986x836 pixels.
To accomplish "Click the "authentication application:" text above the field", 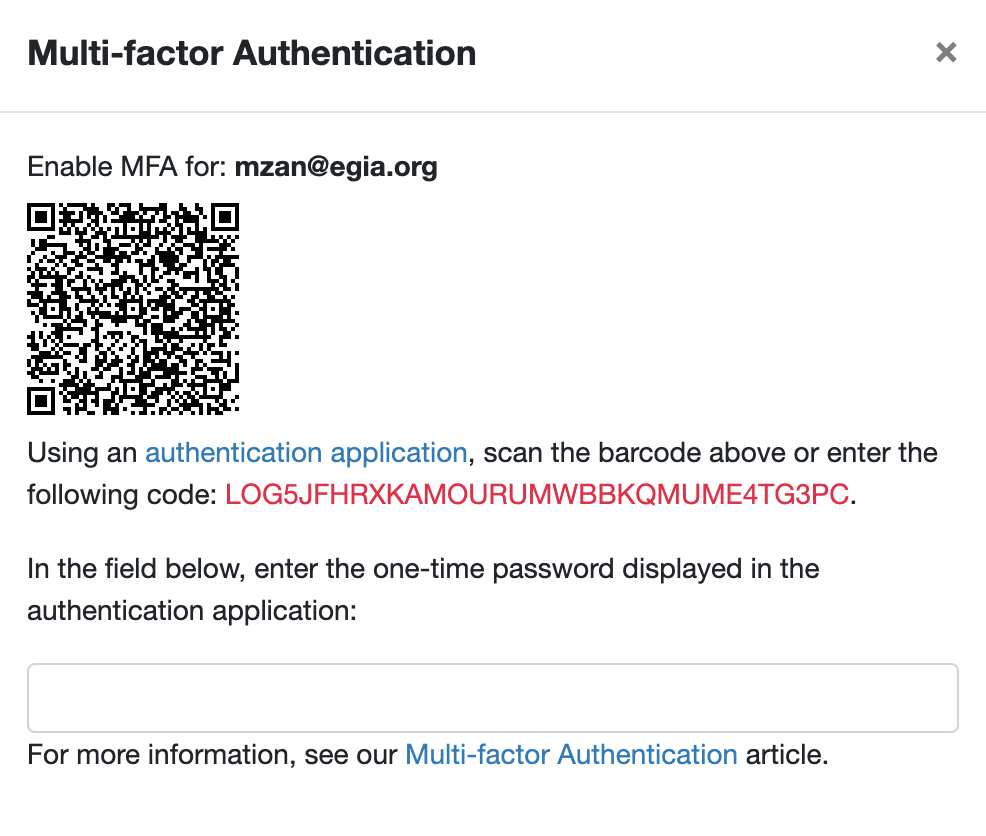I will (x=191, y=610).
